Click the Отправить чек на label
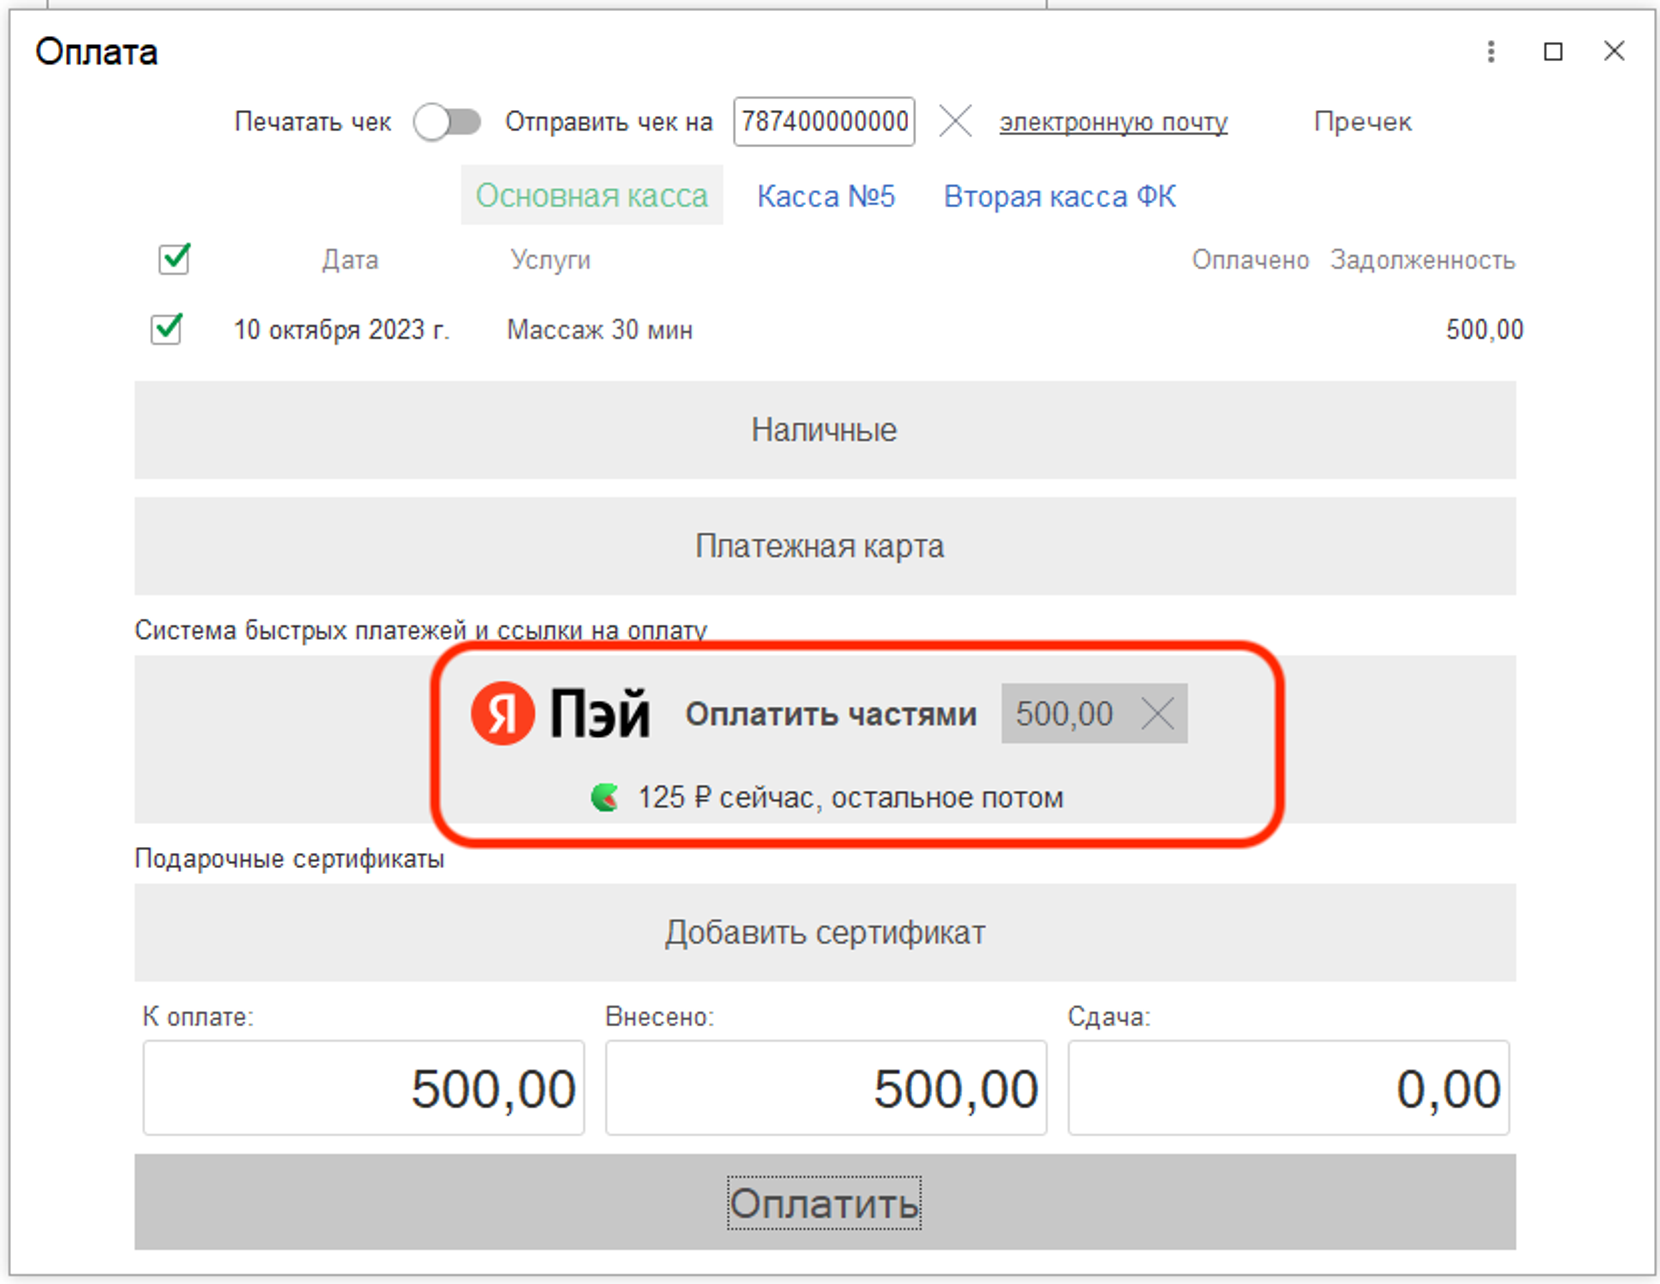This screenshot has width=1660, height=1284. coord(608,122)
